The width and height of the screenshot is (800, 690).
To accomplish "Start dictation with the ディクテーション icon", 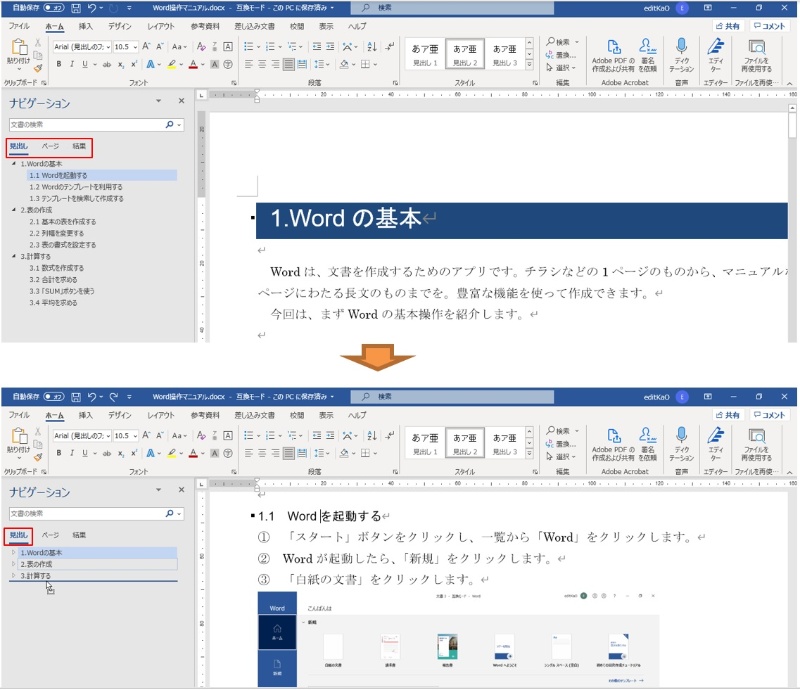I will pos(682,48).
